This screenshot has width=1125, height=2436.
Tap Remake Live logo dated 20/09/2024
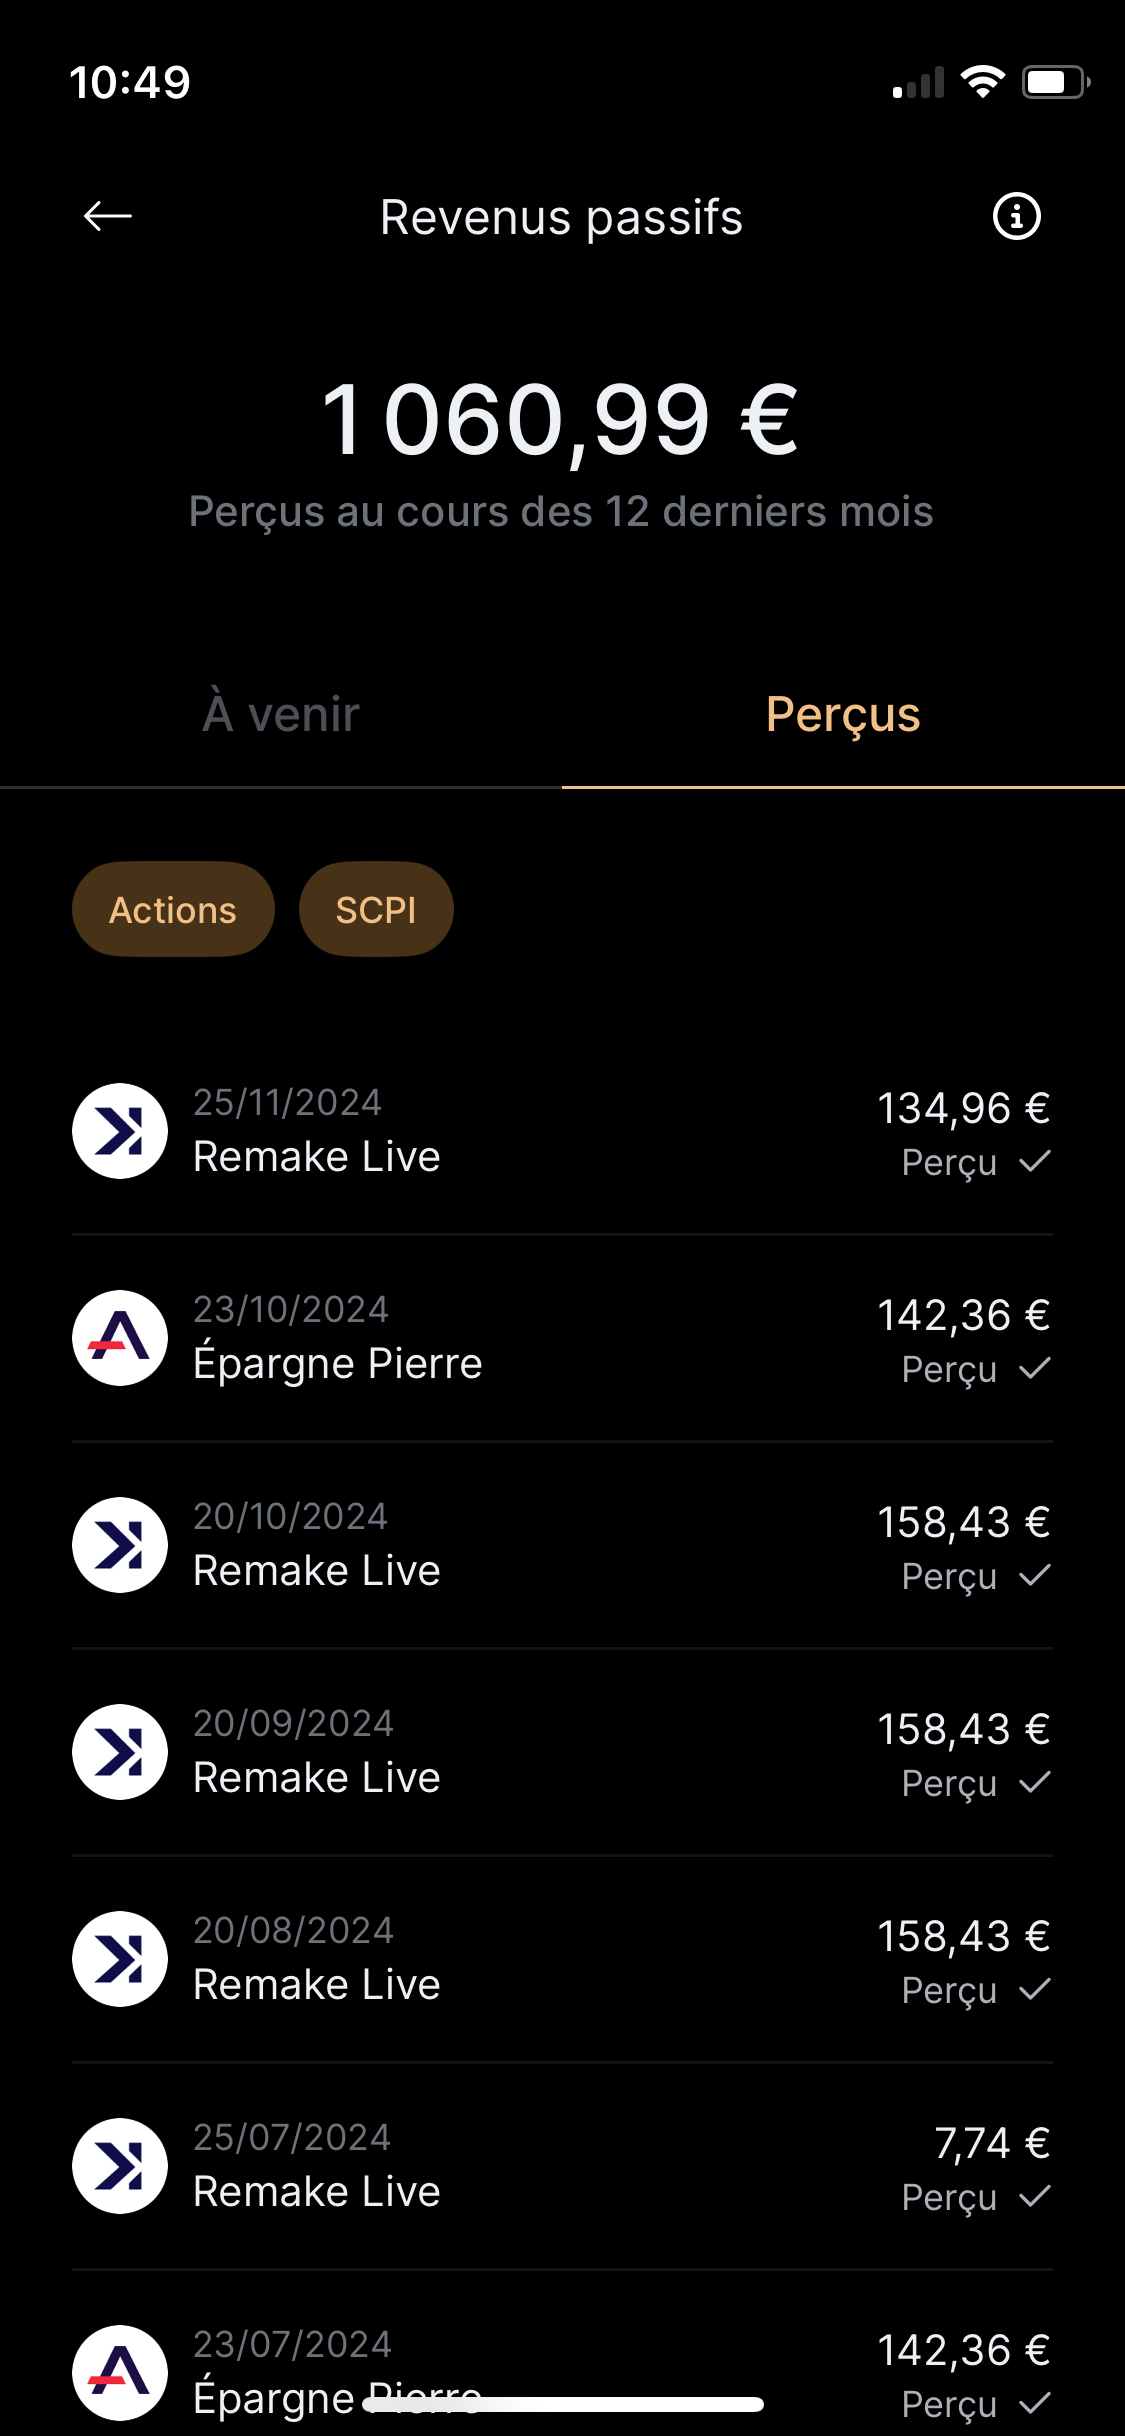(120, 1752)
